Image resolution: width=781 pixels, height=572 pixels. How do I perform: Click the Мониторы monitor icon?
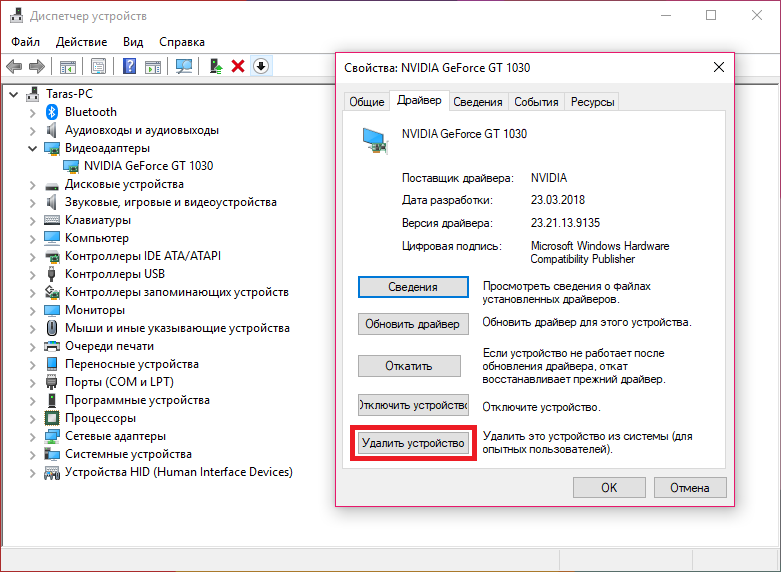[52, 310]
